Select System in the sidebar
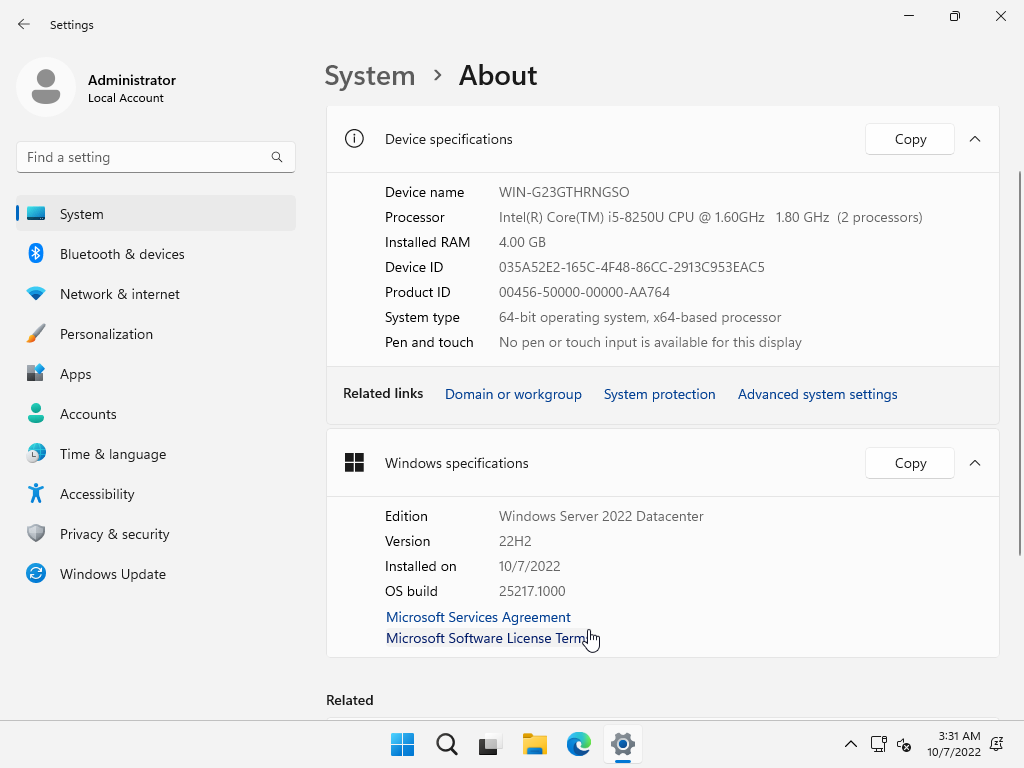This screenshot has width=1024, height=768. pyautogui.click(x=156, y=214)
